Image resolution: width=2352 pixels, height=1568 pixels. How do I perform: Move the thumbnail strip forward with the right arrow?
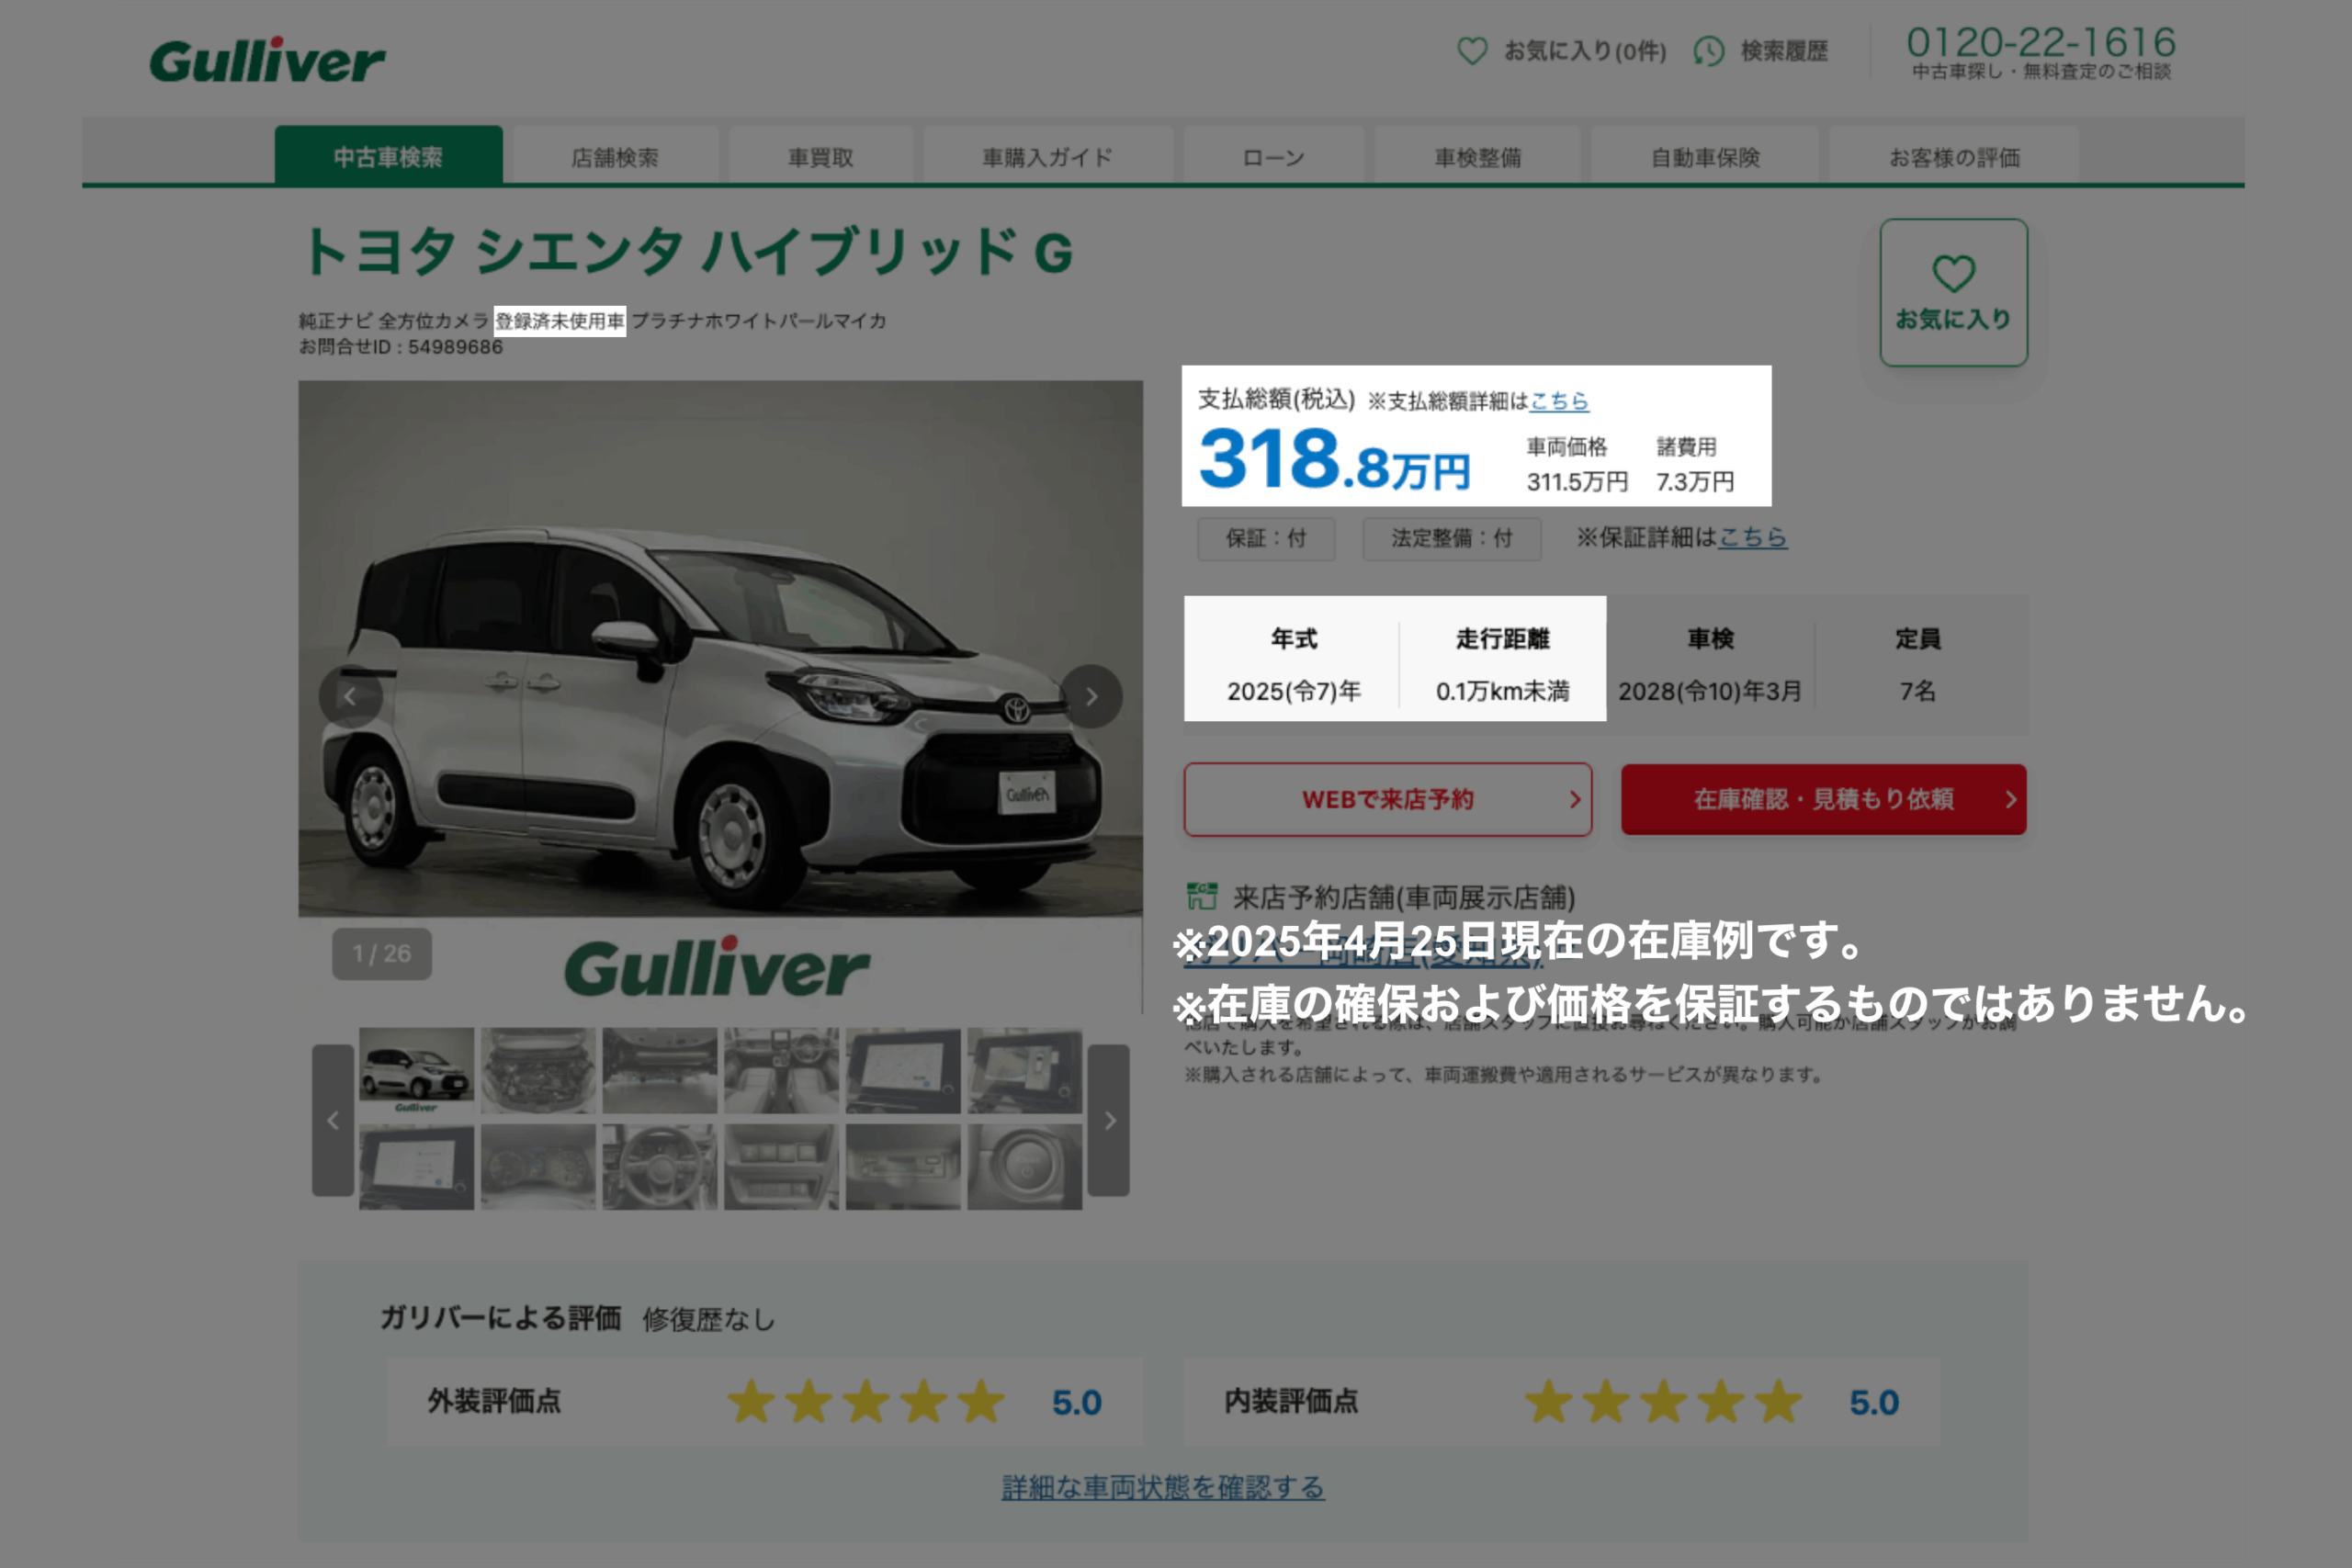coord(1109,1120)
